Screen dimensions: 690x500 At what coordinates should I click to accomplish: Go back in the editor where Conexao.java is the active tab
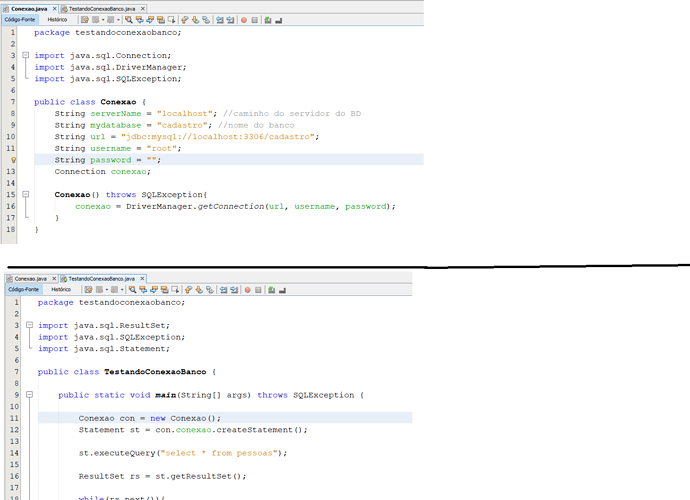pos(95,20)
